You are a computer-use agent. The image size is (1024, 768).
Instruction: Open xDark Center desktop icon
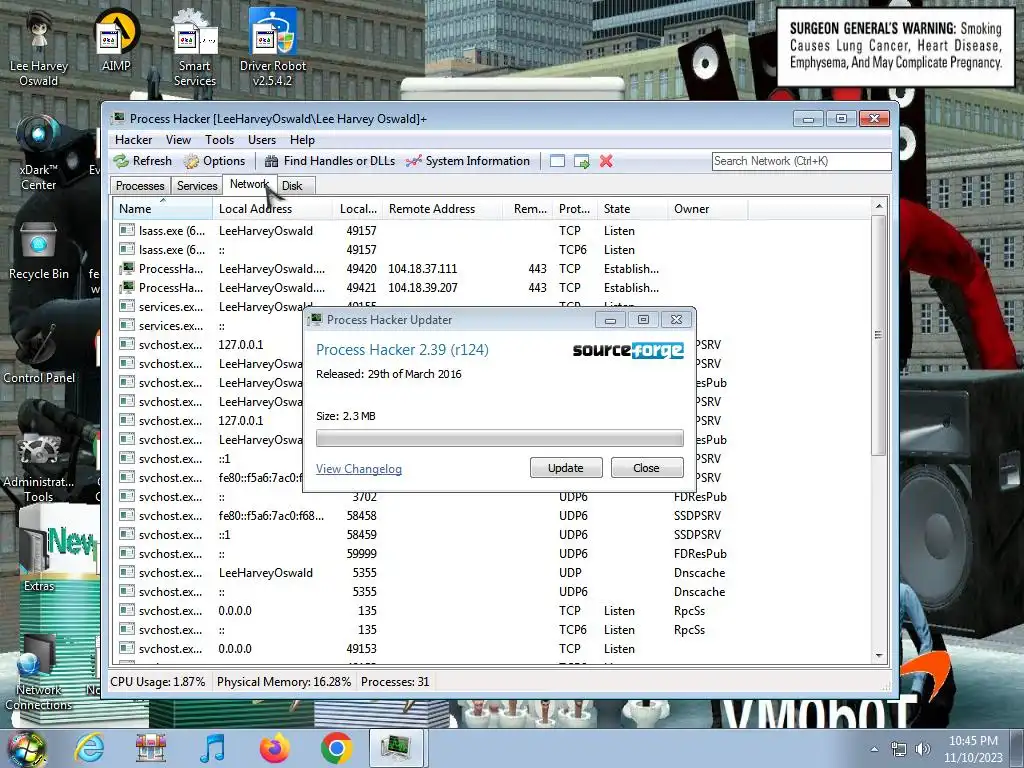(x=39, y=153)
